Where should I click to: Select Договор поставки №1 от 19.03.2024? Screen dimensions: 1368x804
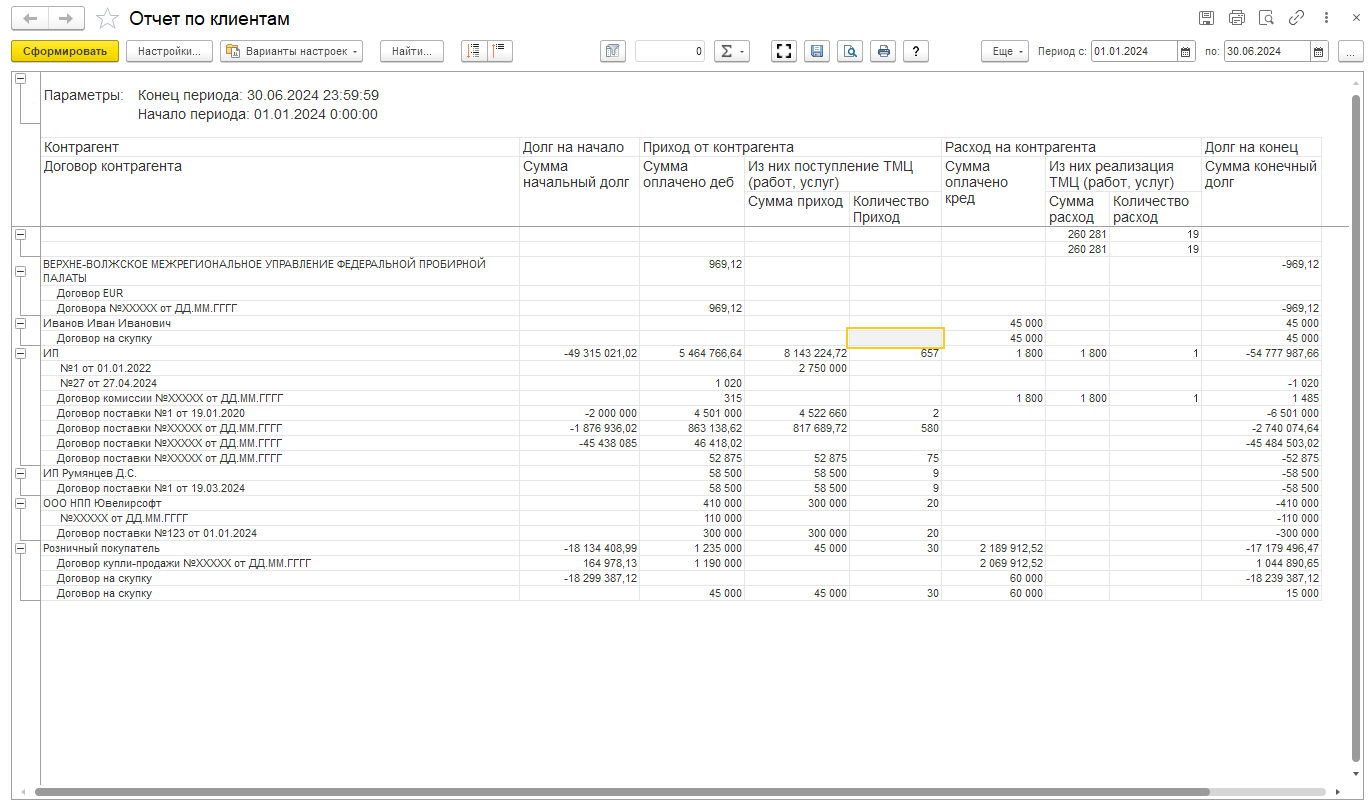coord(680,488)
